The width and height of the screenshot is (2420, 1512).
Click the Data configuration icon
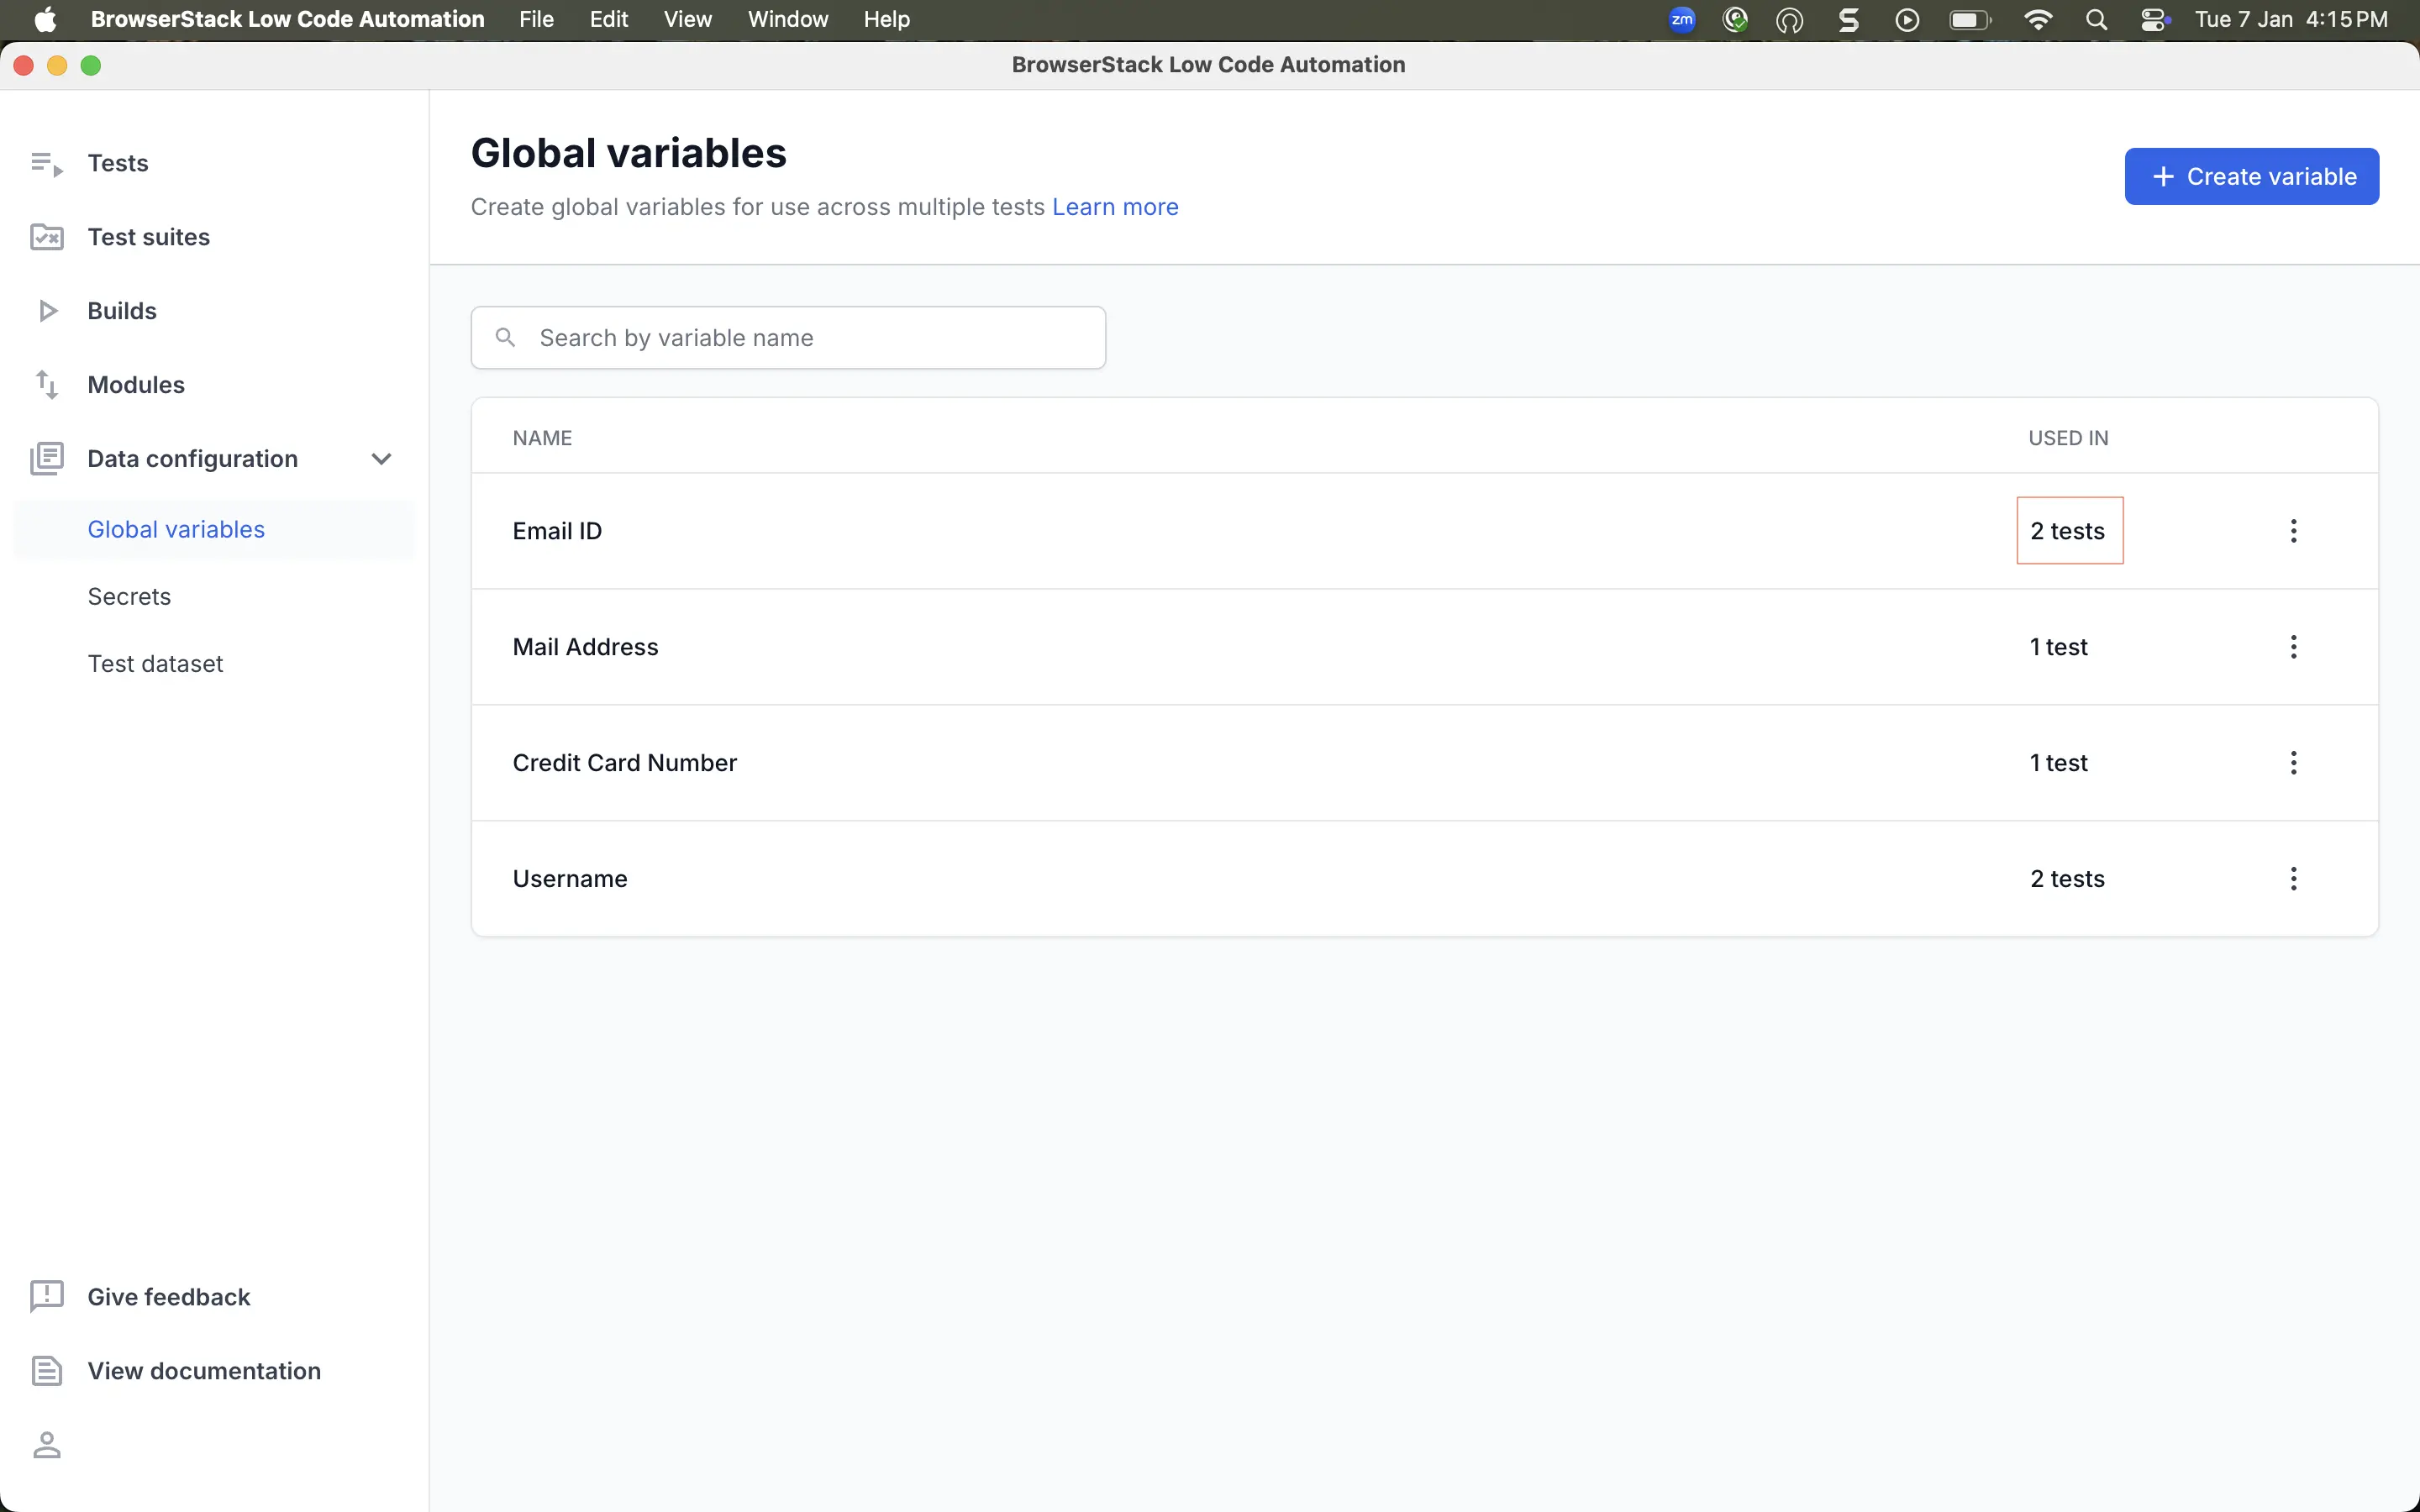[x=46, y=459]
